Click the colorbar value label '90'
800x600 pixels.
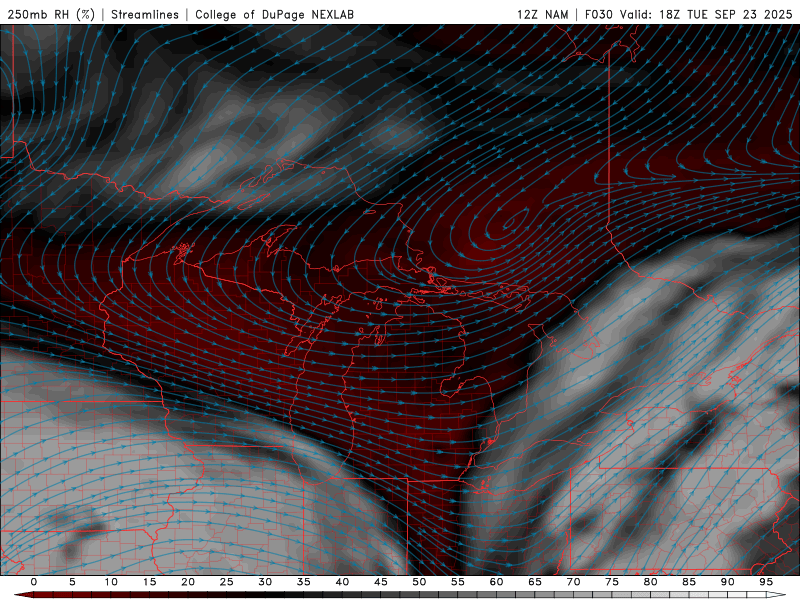point(727,582)
